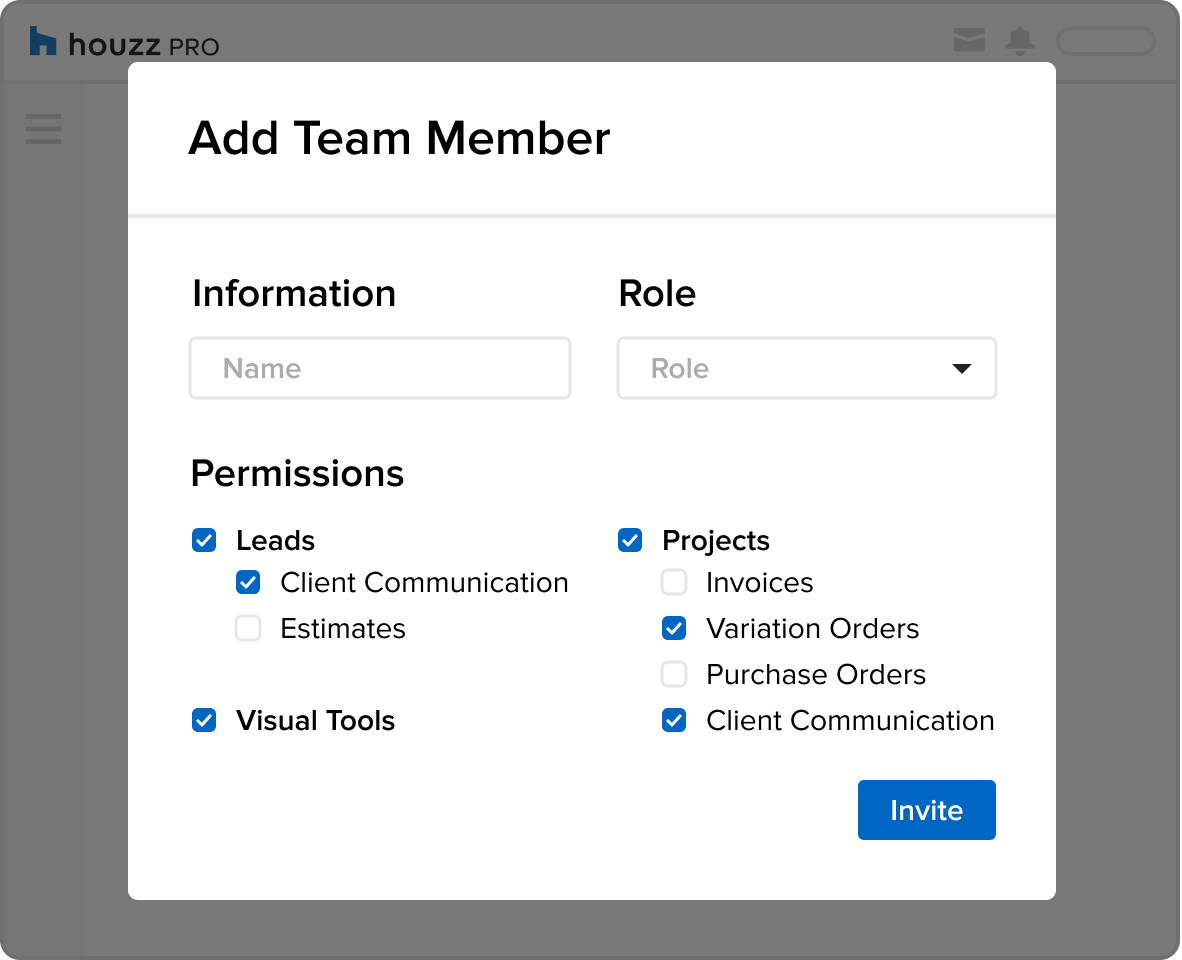
Task: Click the Estimates label text
Action: click(x=343, y=628)
